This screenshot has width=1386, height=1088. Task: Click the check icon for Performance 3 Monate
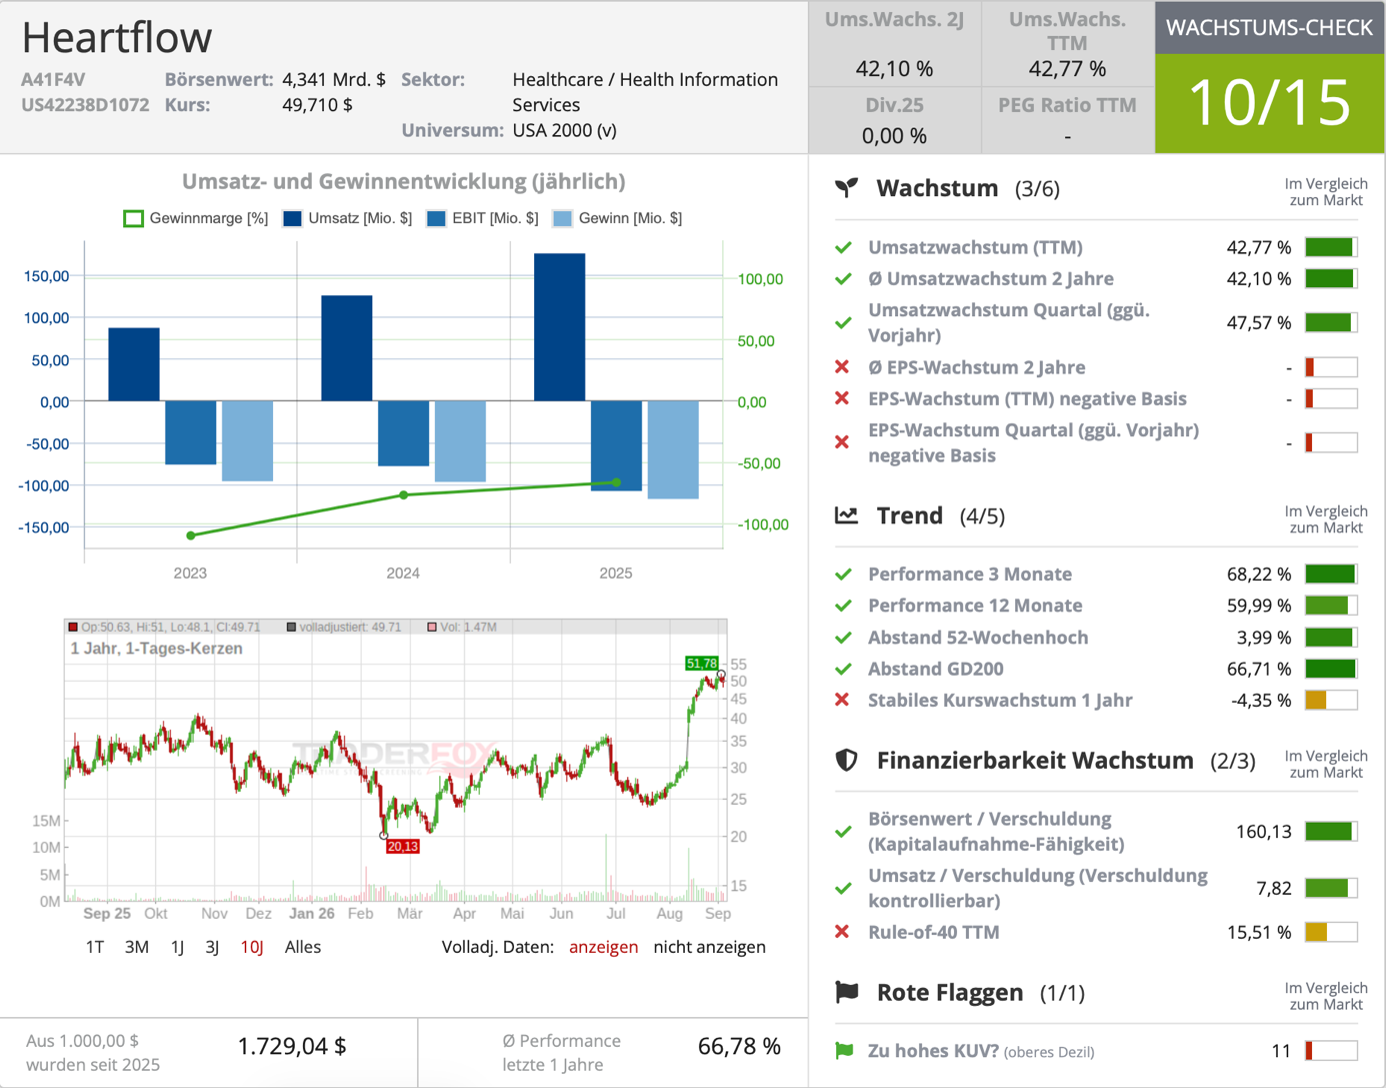coord(843,574)
